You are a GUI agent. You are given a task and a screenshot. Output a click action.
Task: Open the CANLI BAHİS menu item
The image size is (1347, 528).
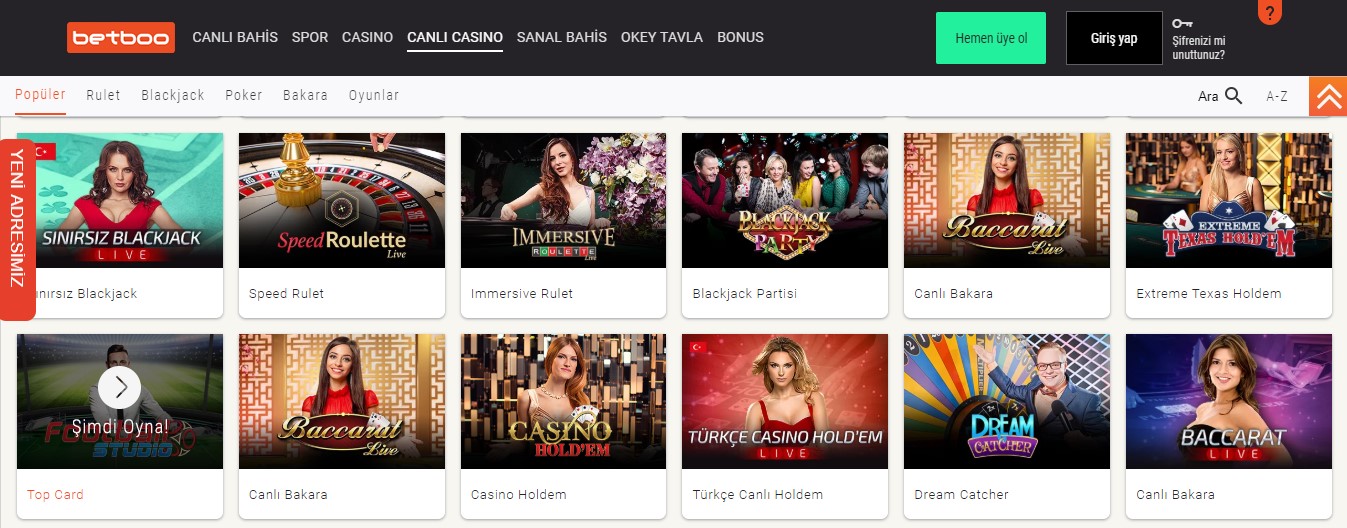235,37
